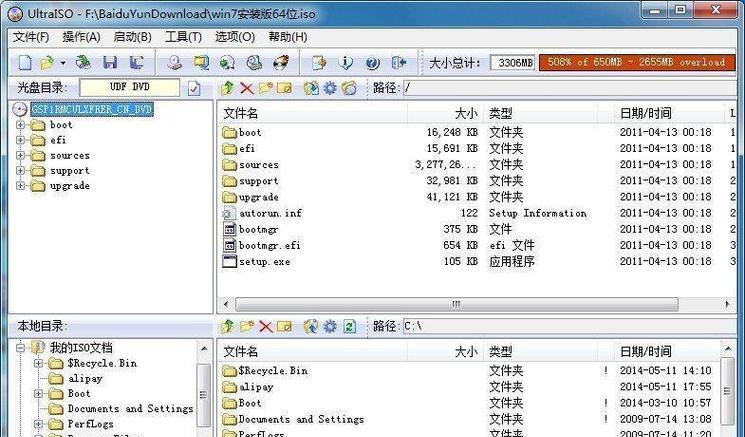745x437 pixels.
Task: Go up one level in the disc directory
Action: click(228, 88)
